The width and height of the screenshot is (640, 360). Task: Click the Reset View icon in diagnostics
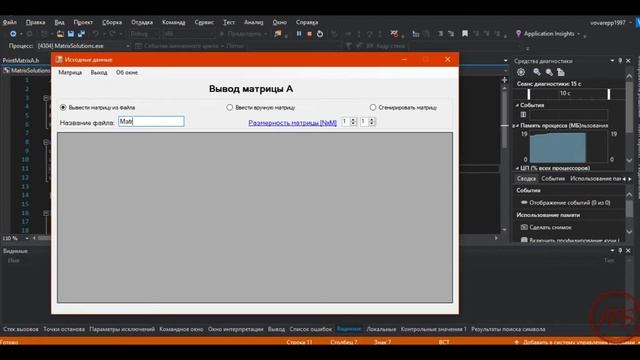pyautogui.click(x=561, y=72)
